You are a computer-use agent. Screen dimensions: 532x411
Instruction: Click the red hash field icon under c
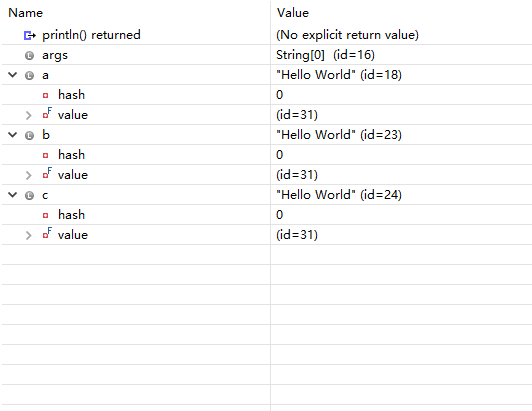[45, 216]
